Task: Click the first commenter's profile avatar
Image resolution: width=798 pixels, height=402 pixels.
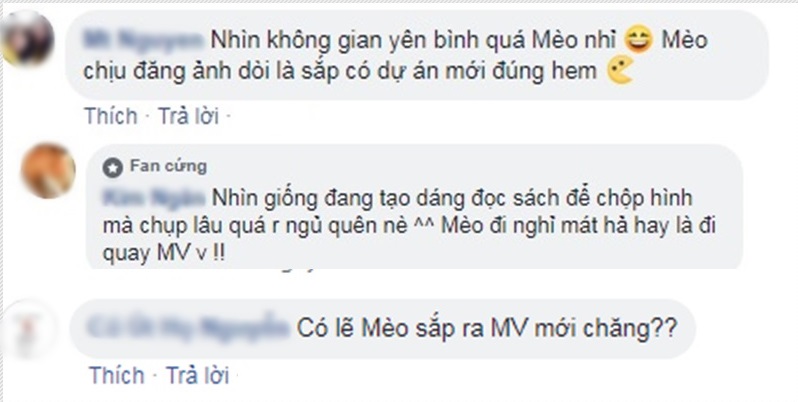Action: tap(27, 38)
